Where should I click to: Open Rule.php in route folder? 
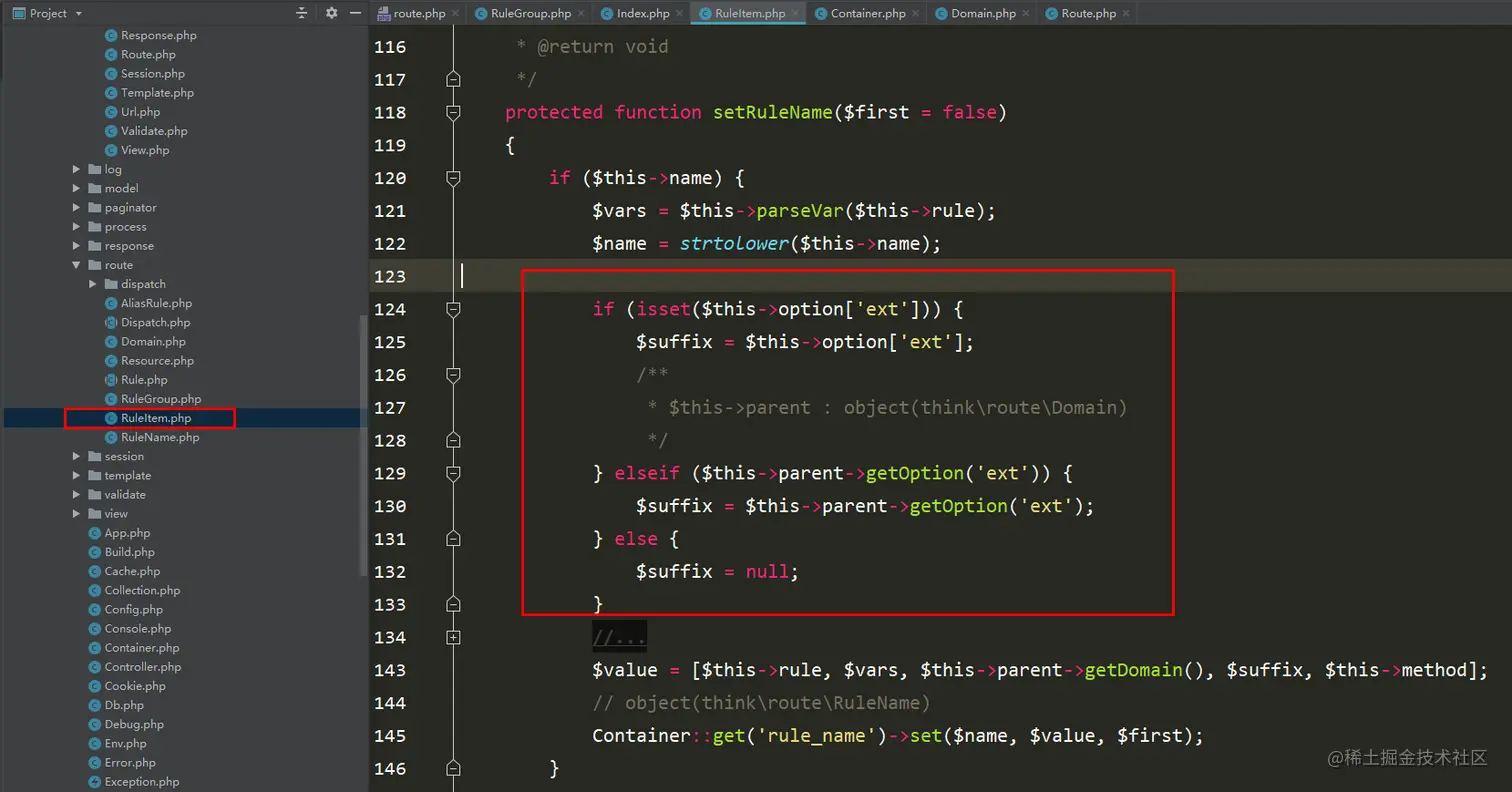[136, 379]
